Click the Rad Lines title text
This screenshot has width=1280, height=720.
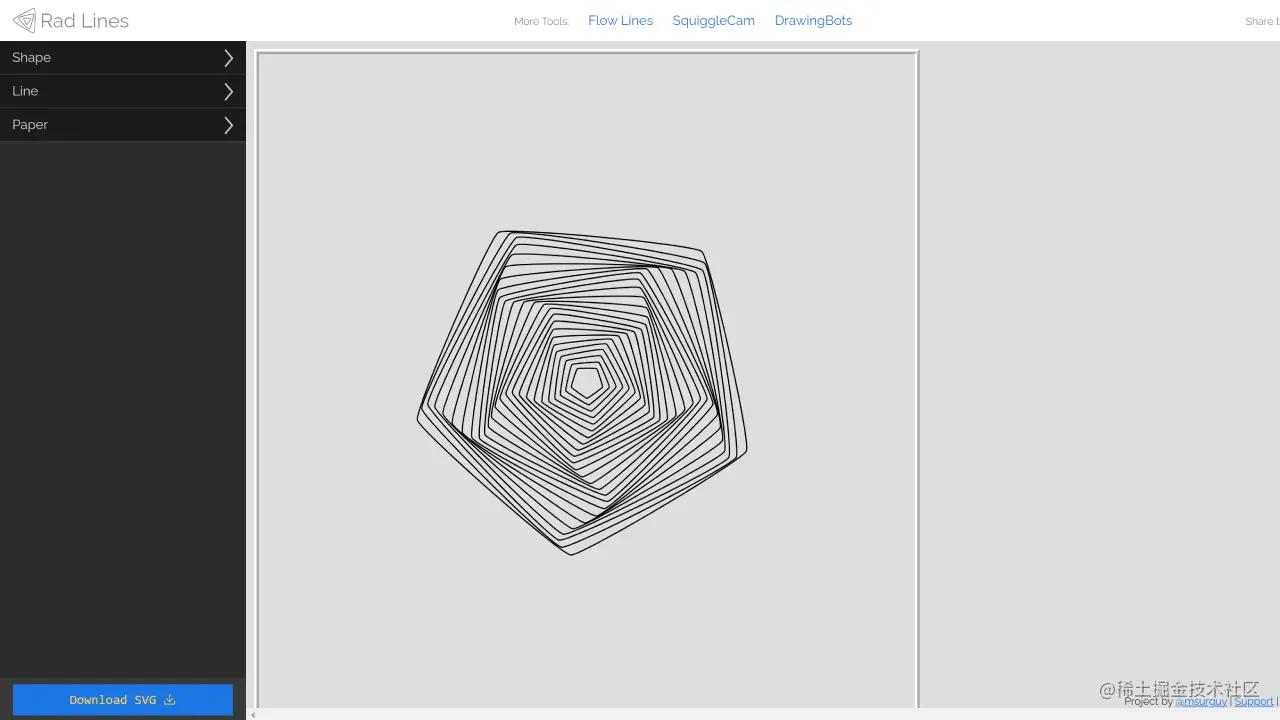tap(85, 20)
